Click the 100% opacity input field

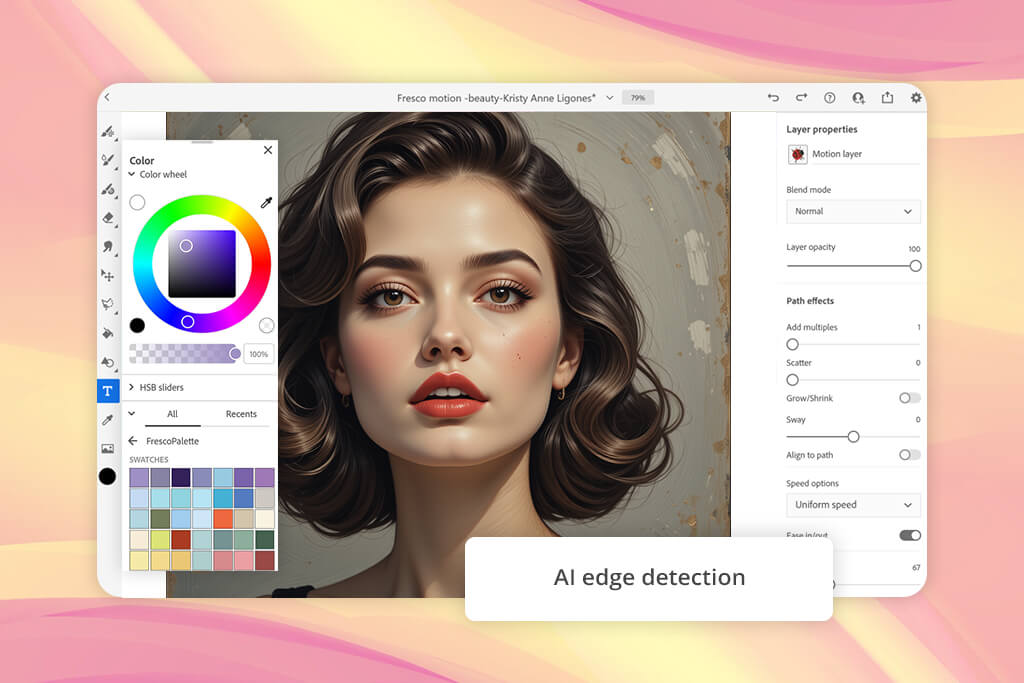click(x=259, y=354)
